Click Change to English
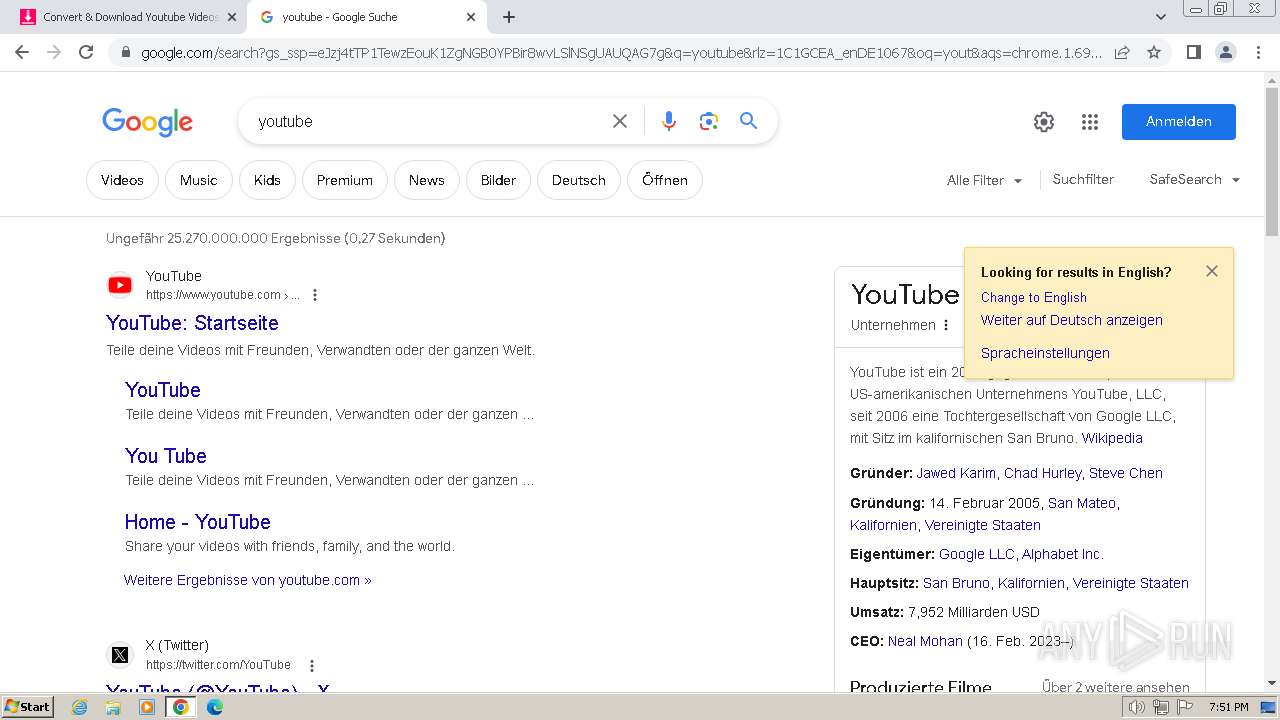The height and width of the screenshot is (720, 1280). tap(1034, 297)
